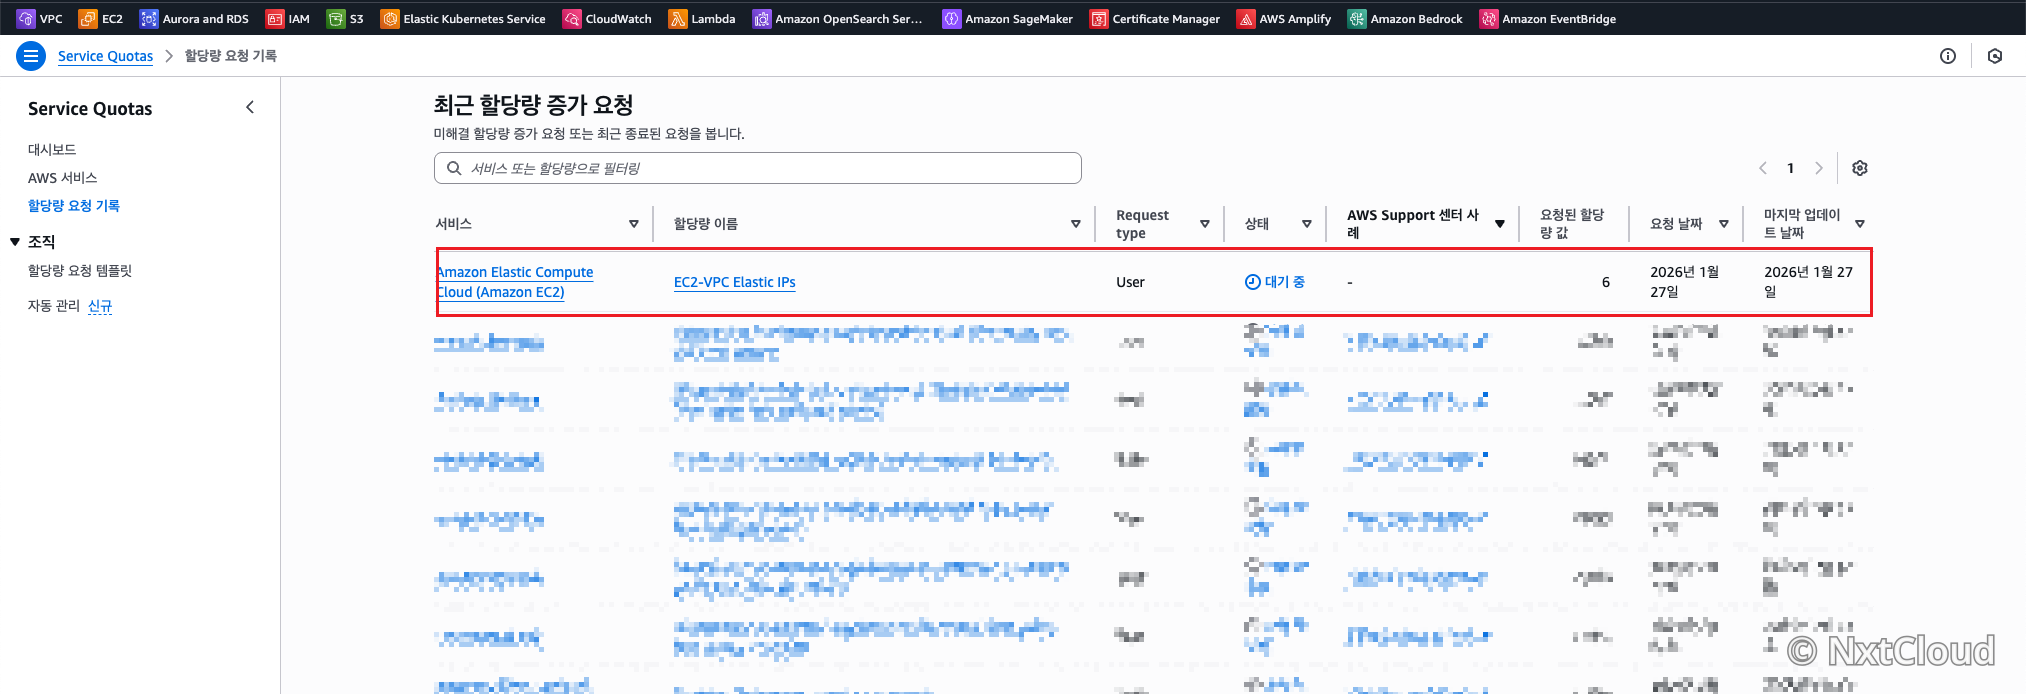Open EC2-VPC Elastic IPs quota link
This screenshot has height=694, width=2026.
[x=735, y=282]
